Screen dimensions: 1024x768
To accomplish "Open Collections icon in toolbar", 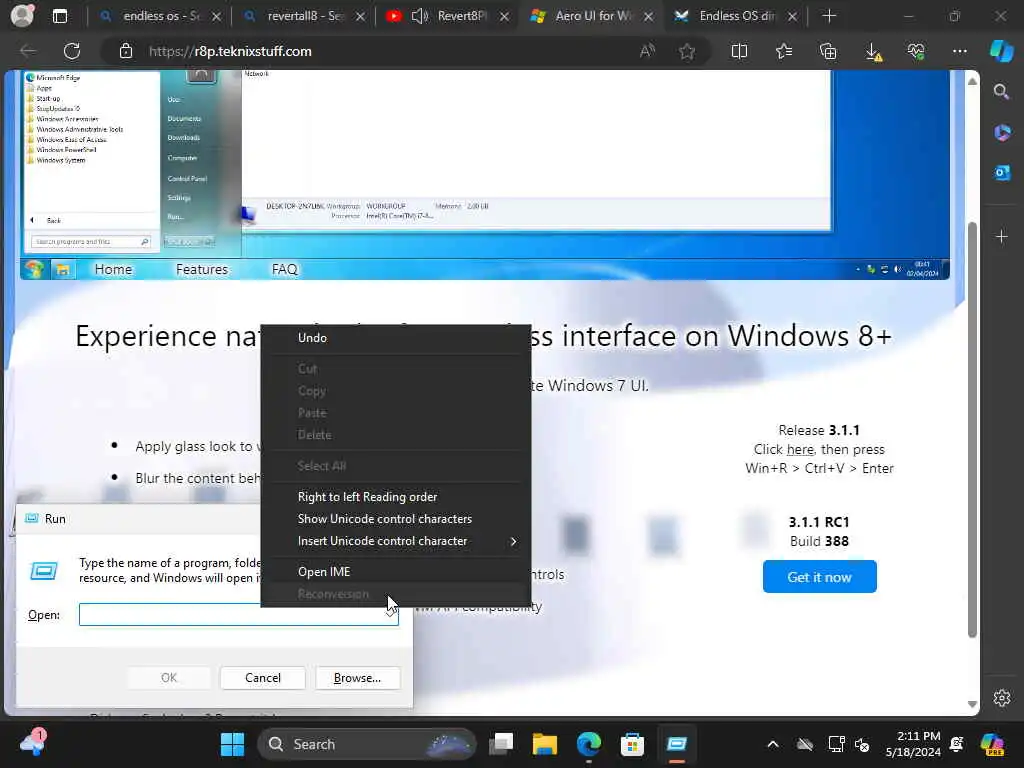I will tap(828, 51).
